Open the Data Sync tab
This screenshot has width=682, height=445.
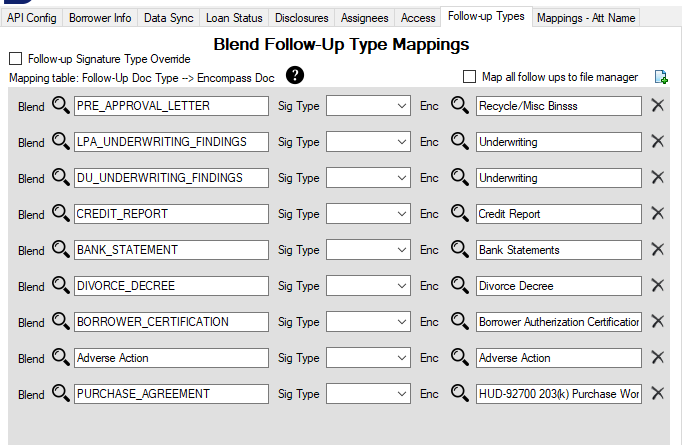pyautogui.click(x=169, y=18)
